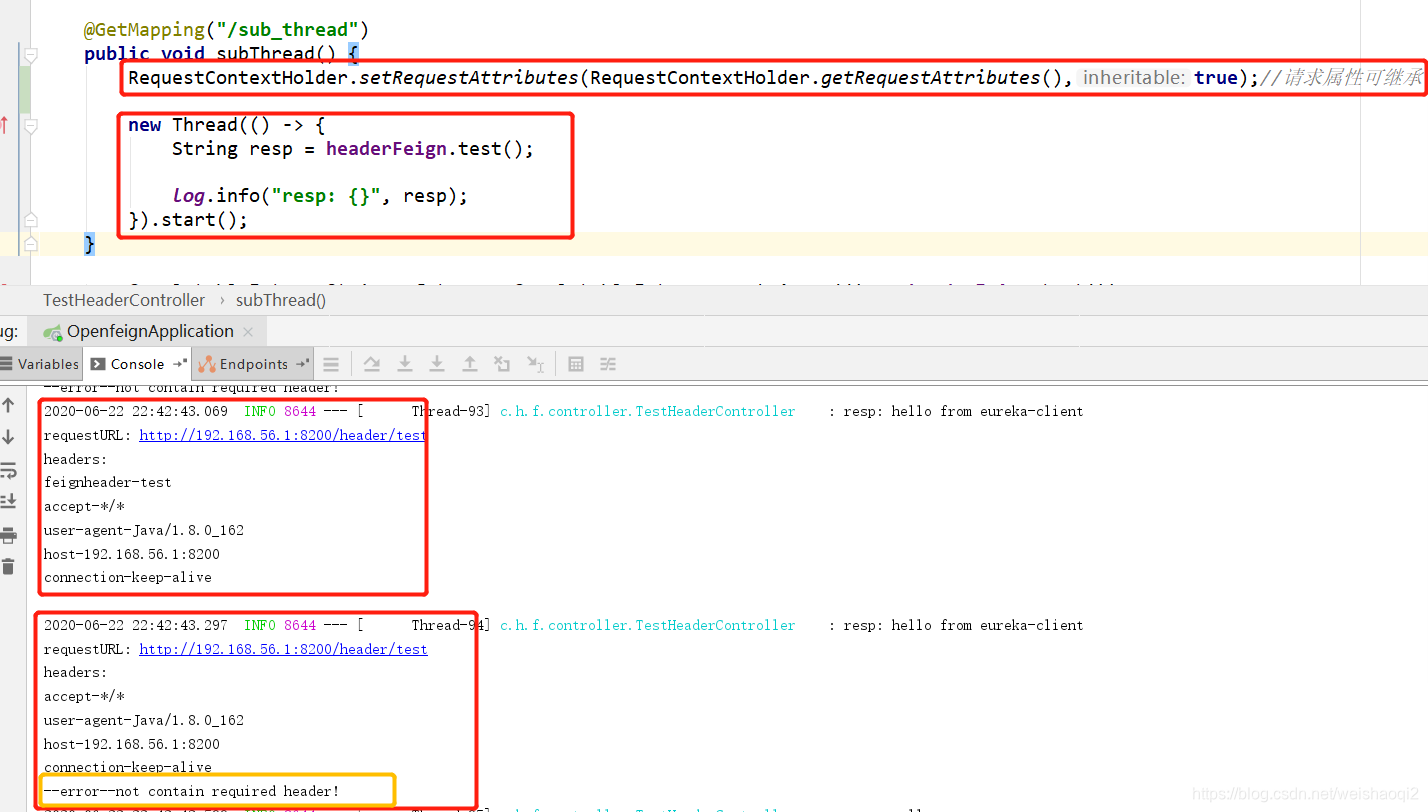Image resolution: width=1428 pixels, height=812 pixels.
Task: Close the OpenfeignApplication debug tab
Action: point(248,332)
